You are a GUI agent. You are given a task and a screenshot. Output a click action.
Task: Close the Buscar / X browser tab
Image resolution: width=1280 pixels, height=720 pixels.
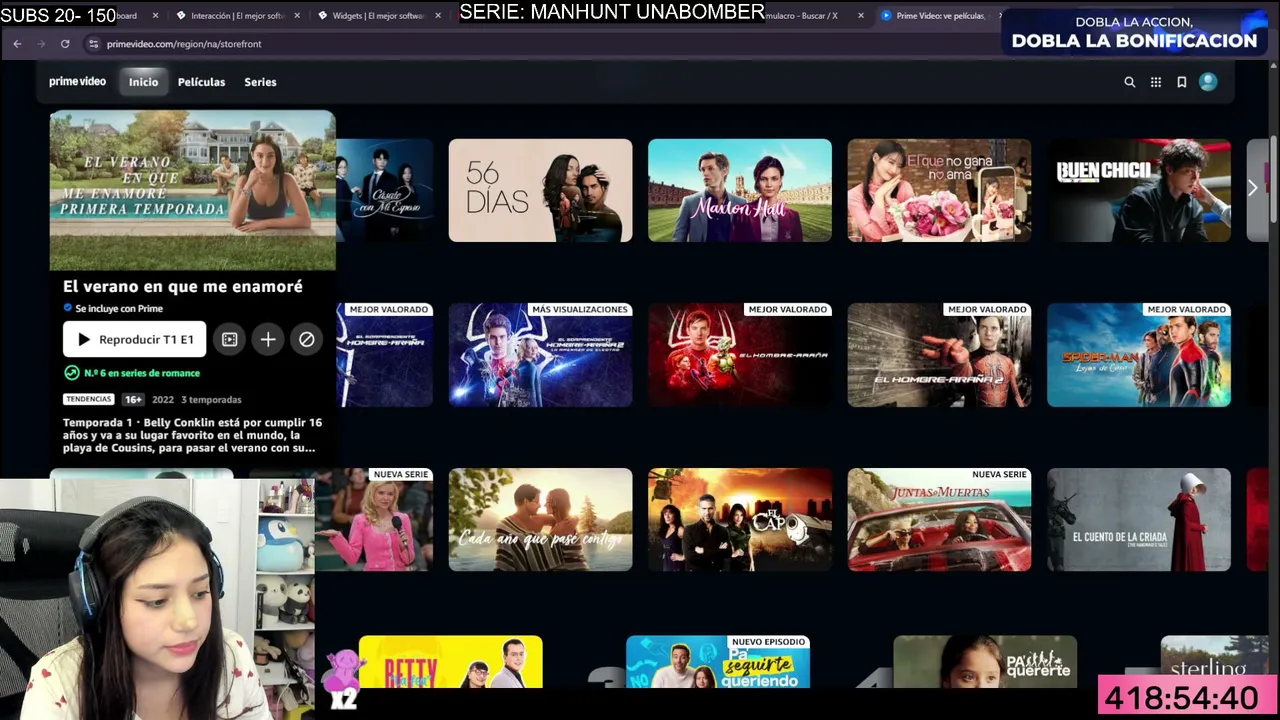pos(860,16)
